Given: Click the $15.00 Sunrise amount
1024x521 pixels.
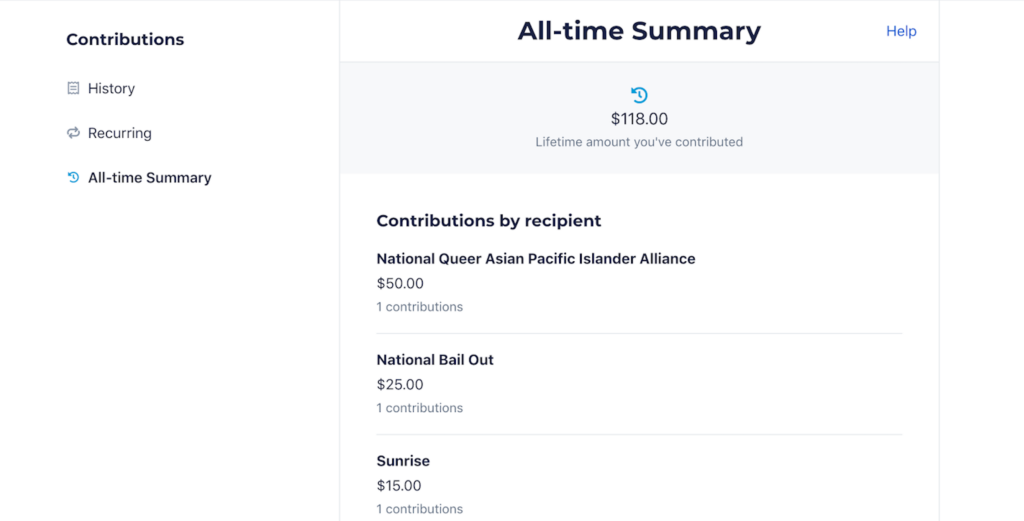Looking at the screenshot, I should (x=399, y=486).
